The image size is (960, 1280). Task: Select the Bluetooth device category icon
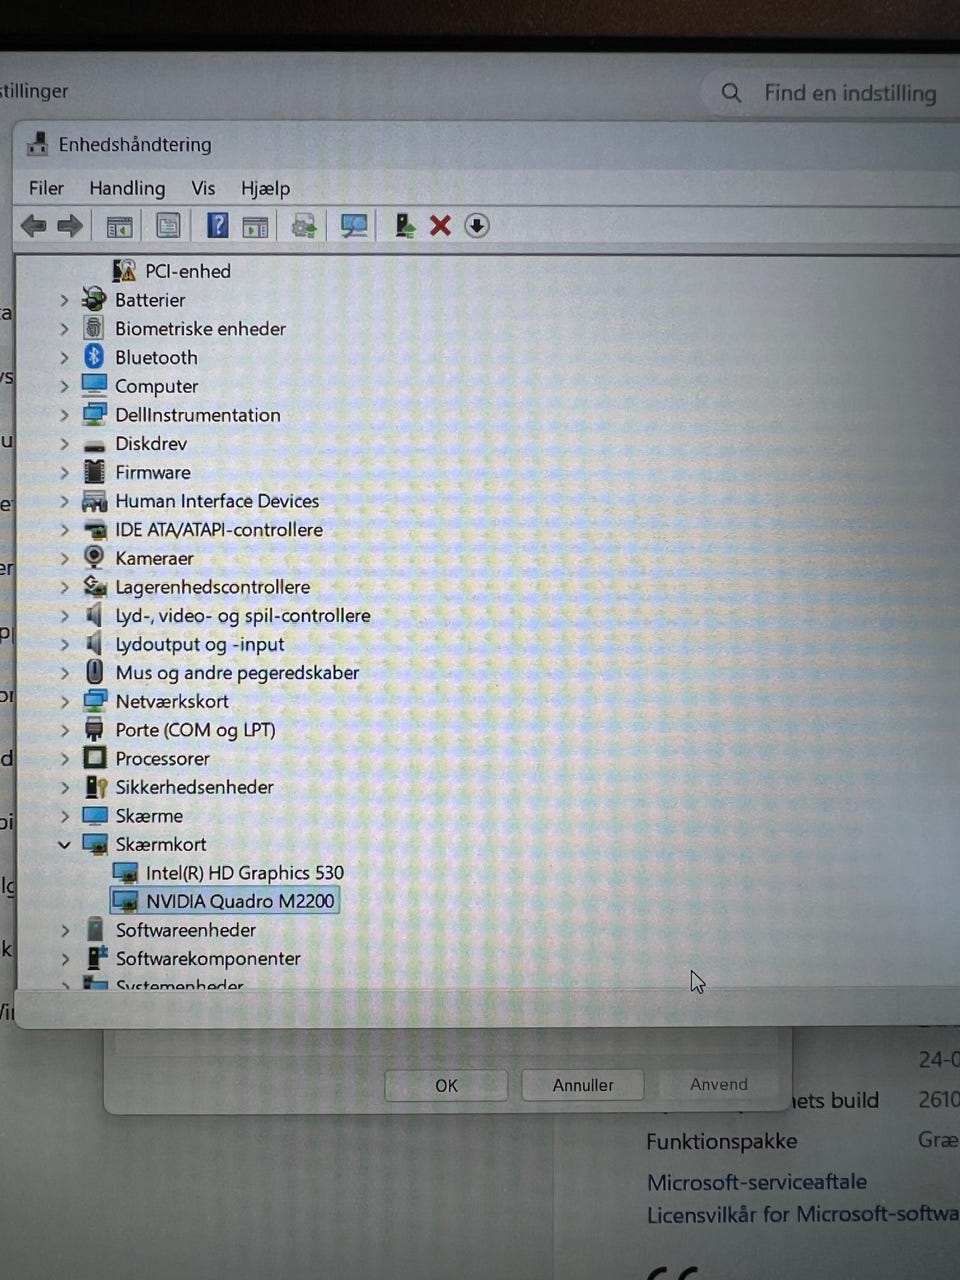click(94, 357)
